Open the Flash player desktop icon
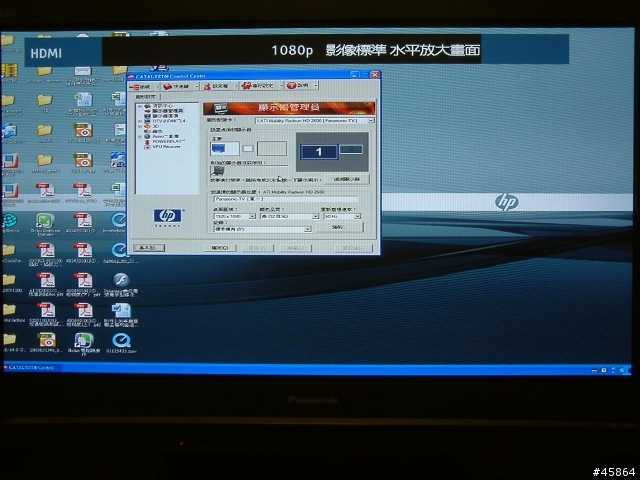 pyautogui.click(x=121, y=284)
